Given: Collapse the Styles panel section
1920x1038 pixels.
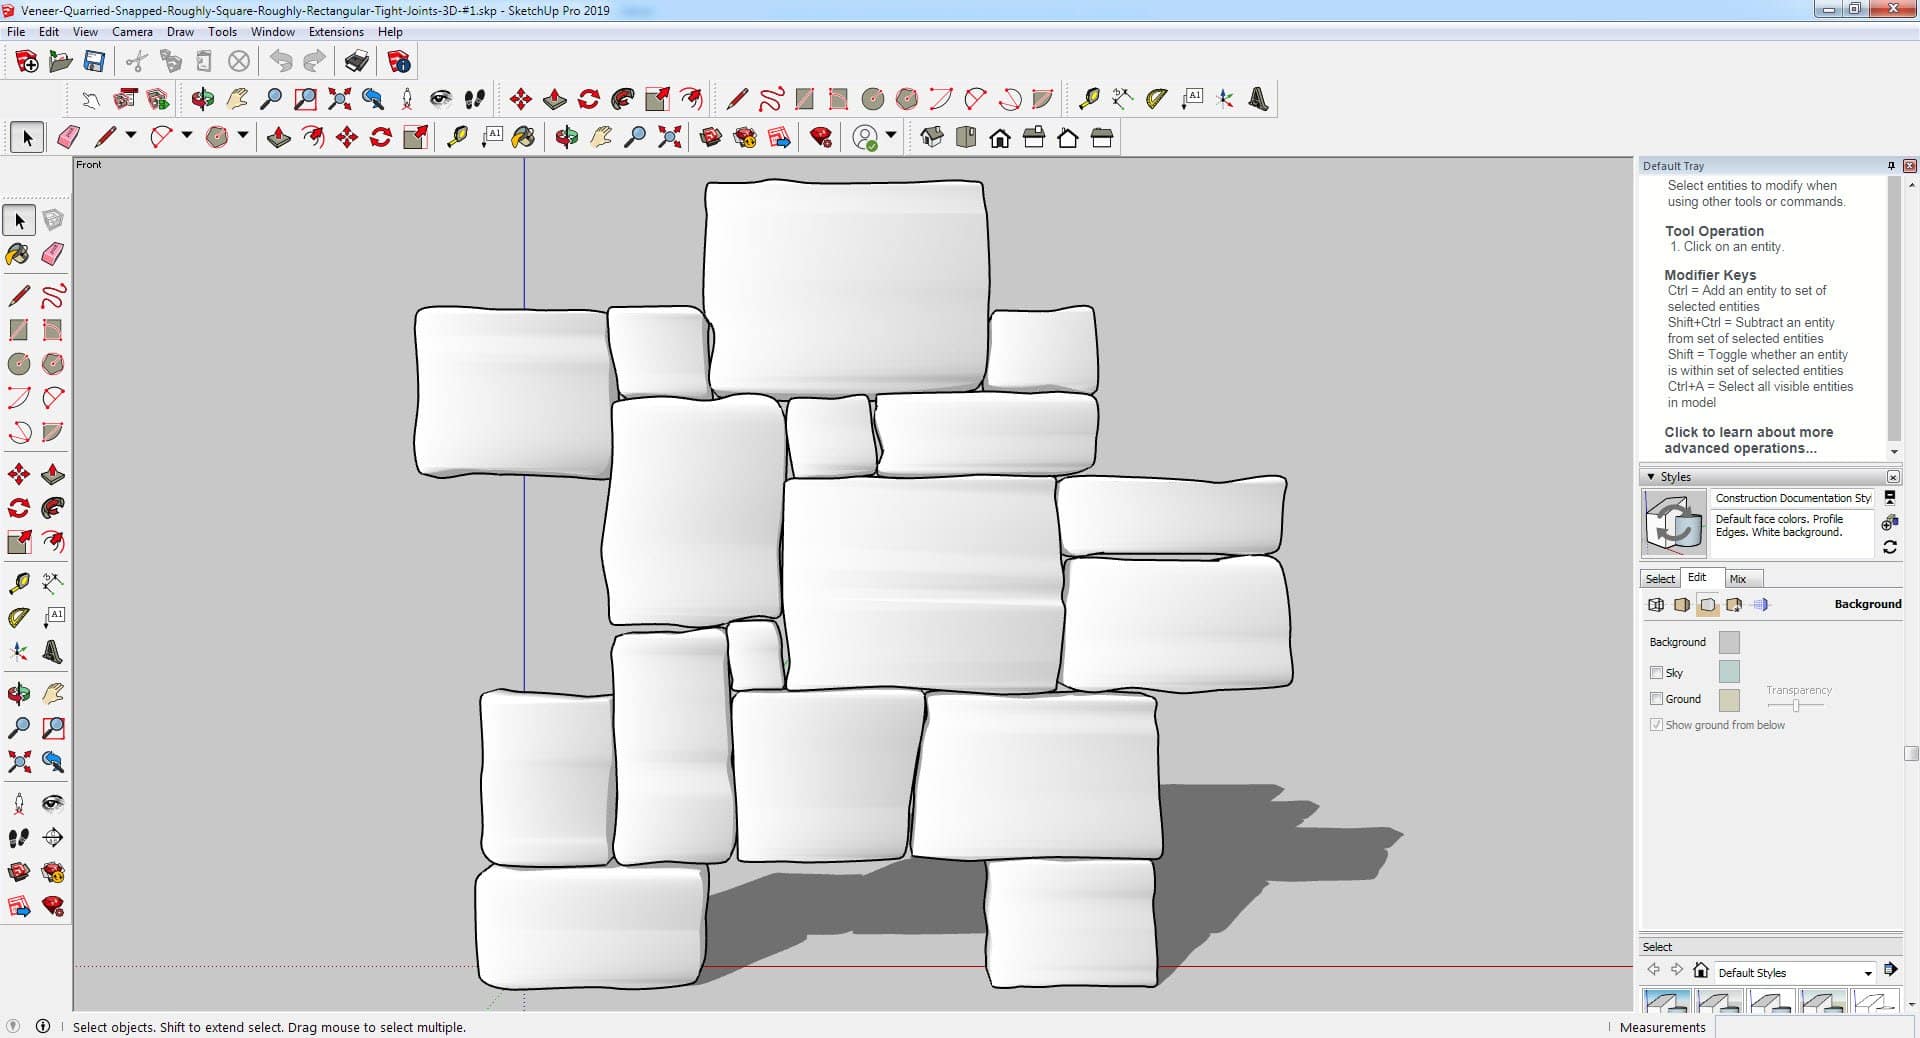Looking at the screenshot, I should tap(1651, 477).
